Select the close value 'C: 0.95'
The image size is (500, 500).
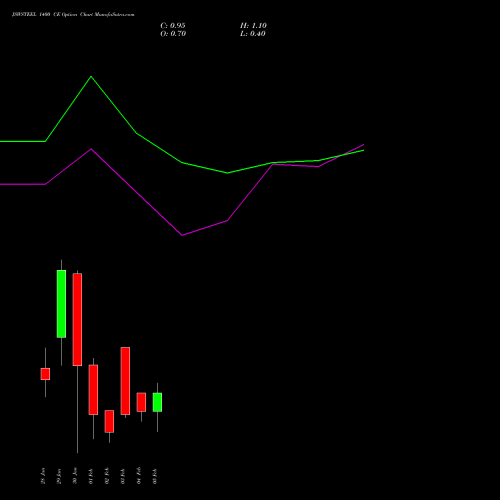[x=173, y=26]
